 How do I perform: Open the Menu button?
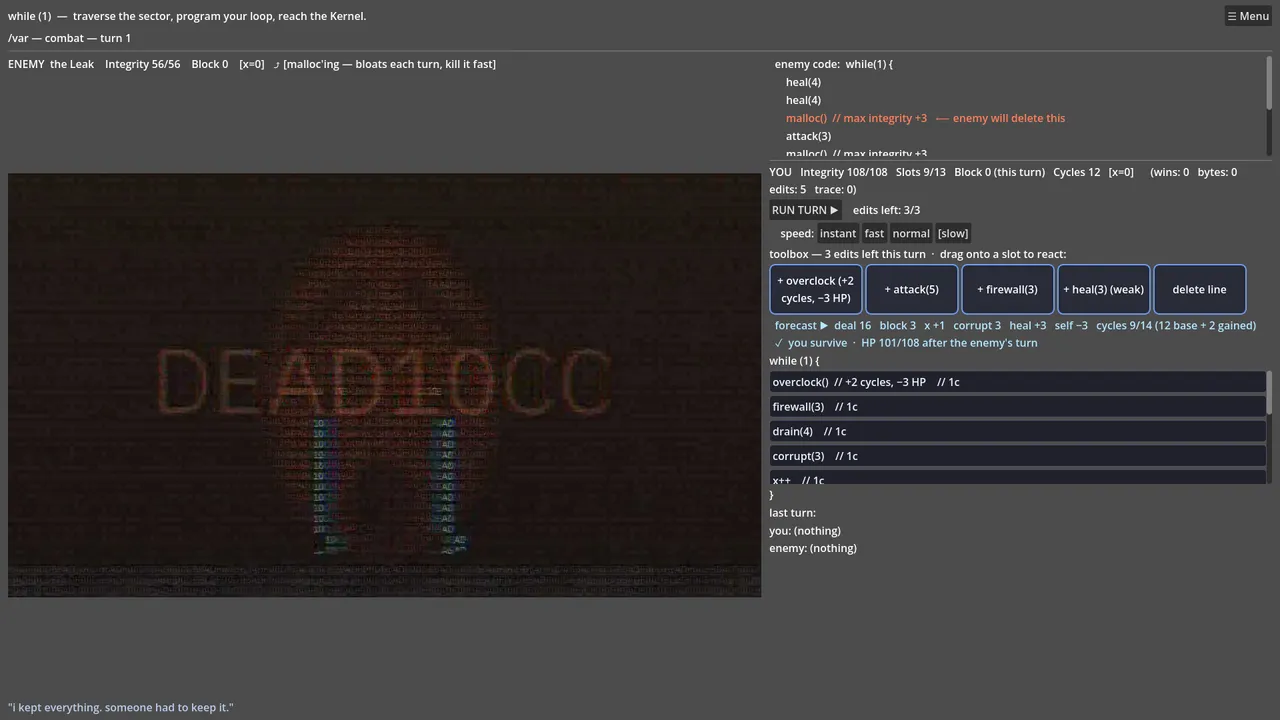click(1248, 16)
